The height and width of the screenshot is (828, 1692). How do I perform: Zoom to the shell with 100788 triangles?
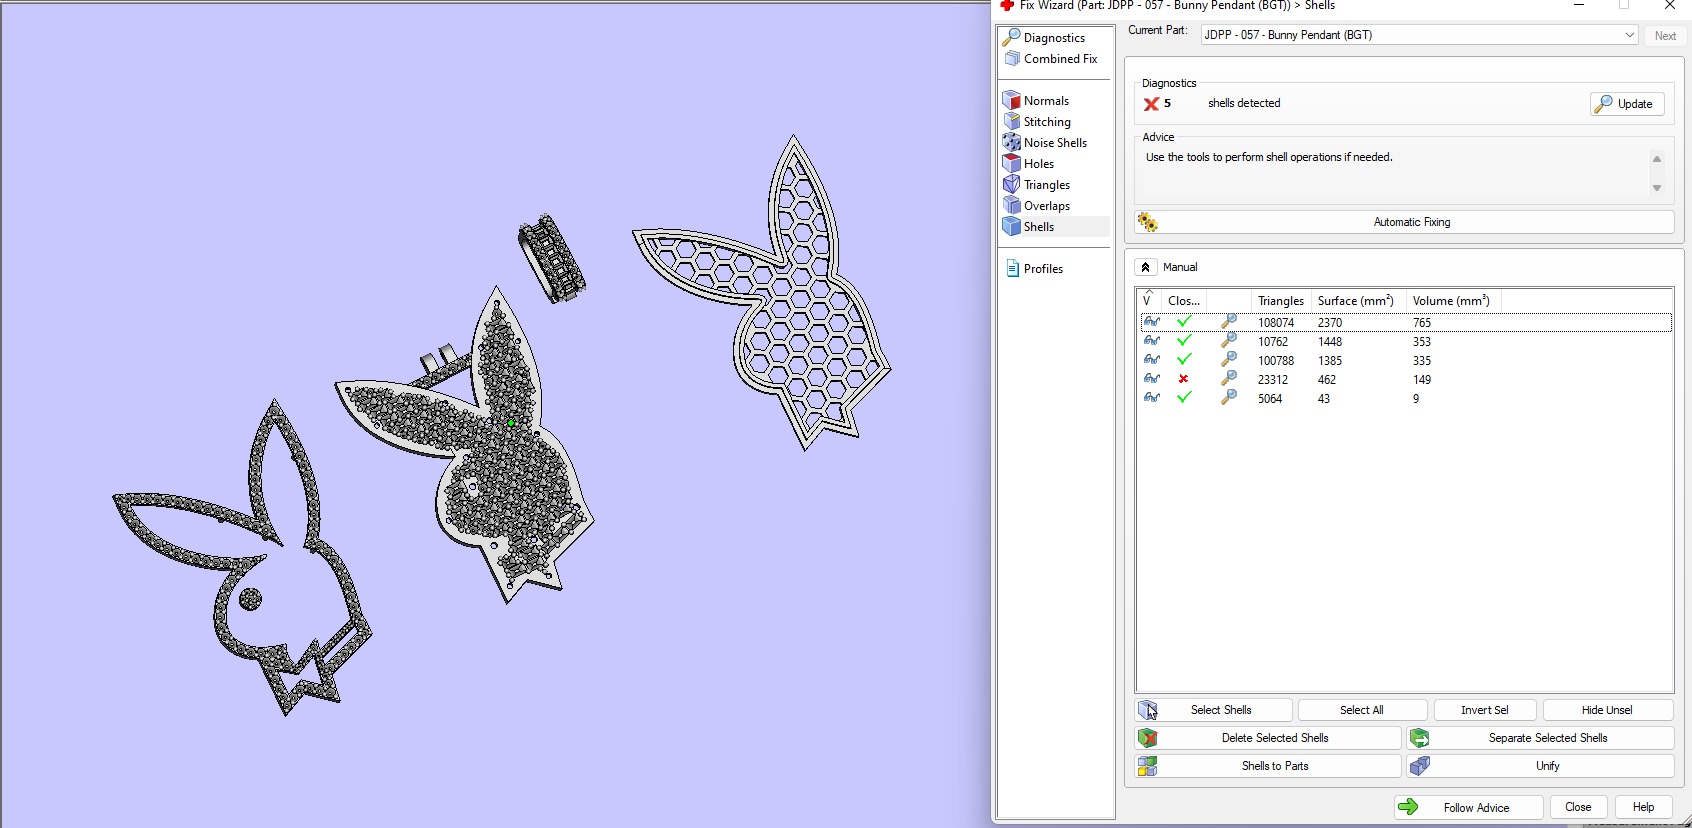[1229, 360]
